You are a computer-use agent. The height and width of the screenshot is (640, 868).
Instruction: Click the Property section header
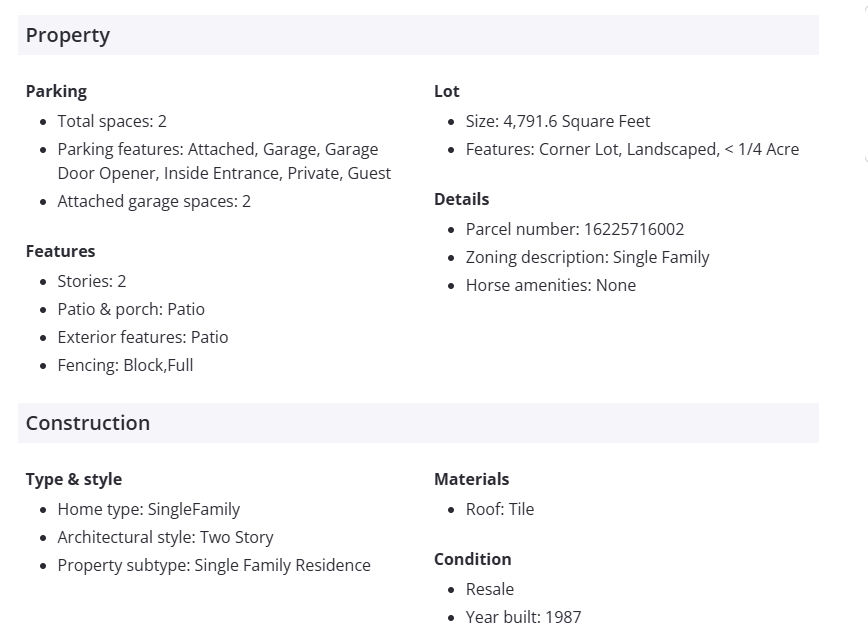point(68,35)
